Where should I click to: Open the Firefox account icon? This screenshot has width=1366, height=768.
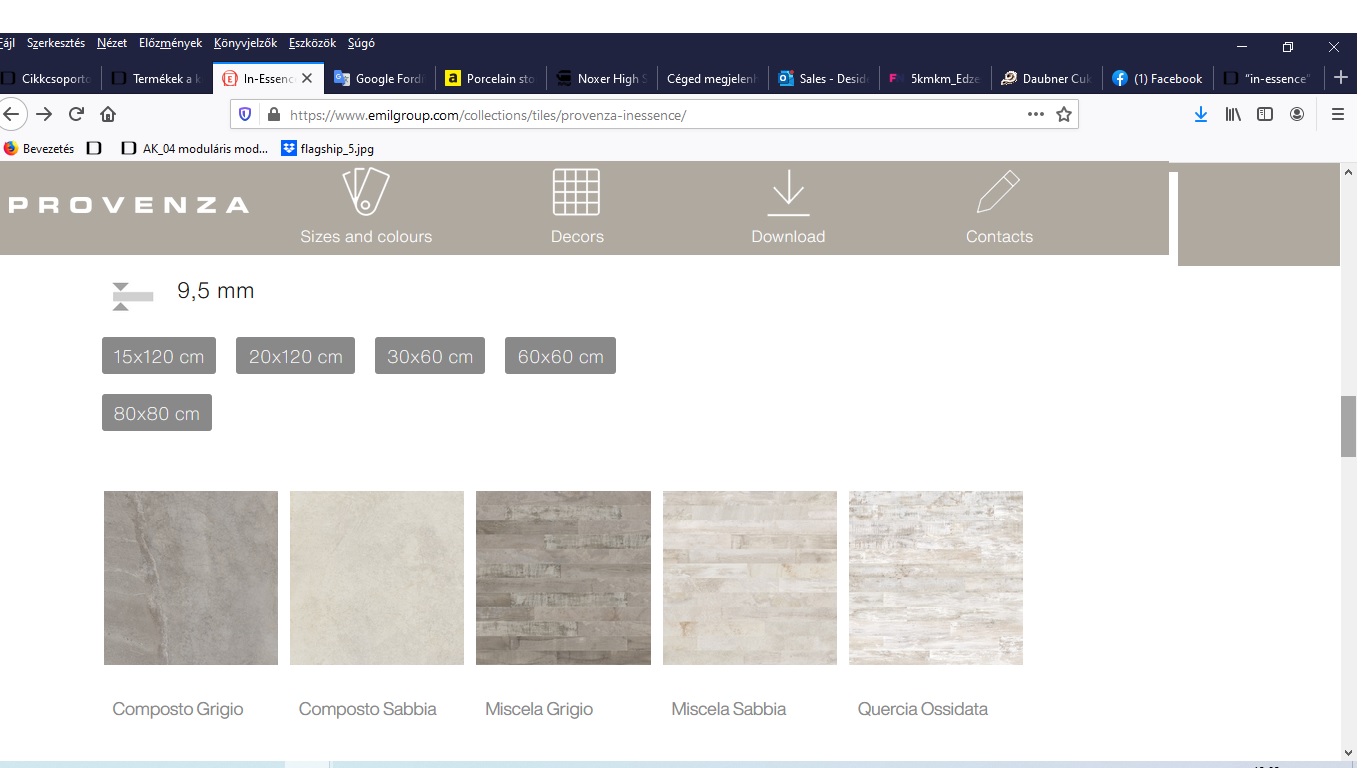click(x=1297, y=115)
